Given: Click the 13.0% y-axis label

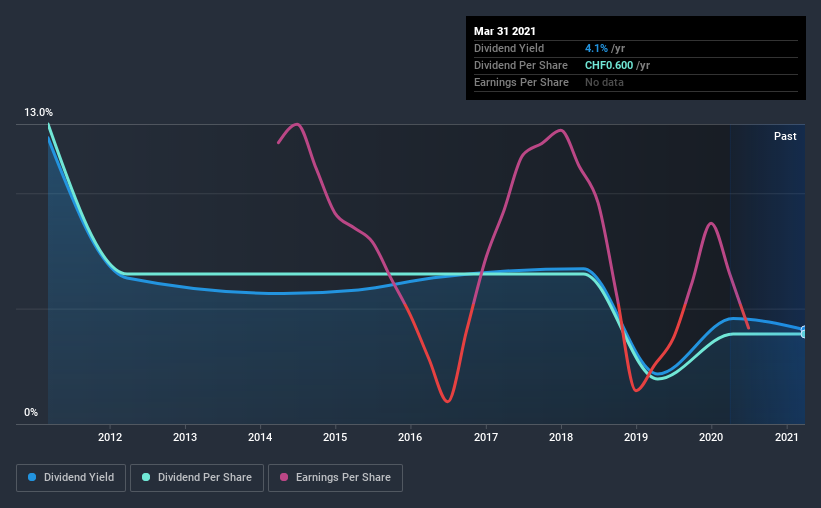Looking at the screenshot, I should click(38, 113).
